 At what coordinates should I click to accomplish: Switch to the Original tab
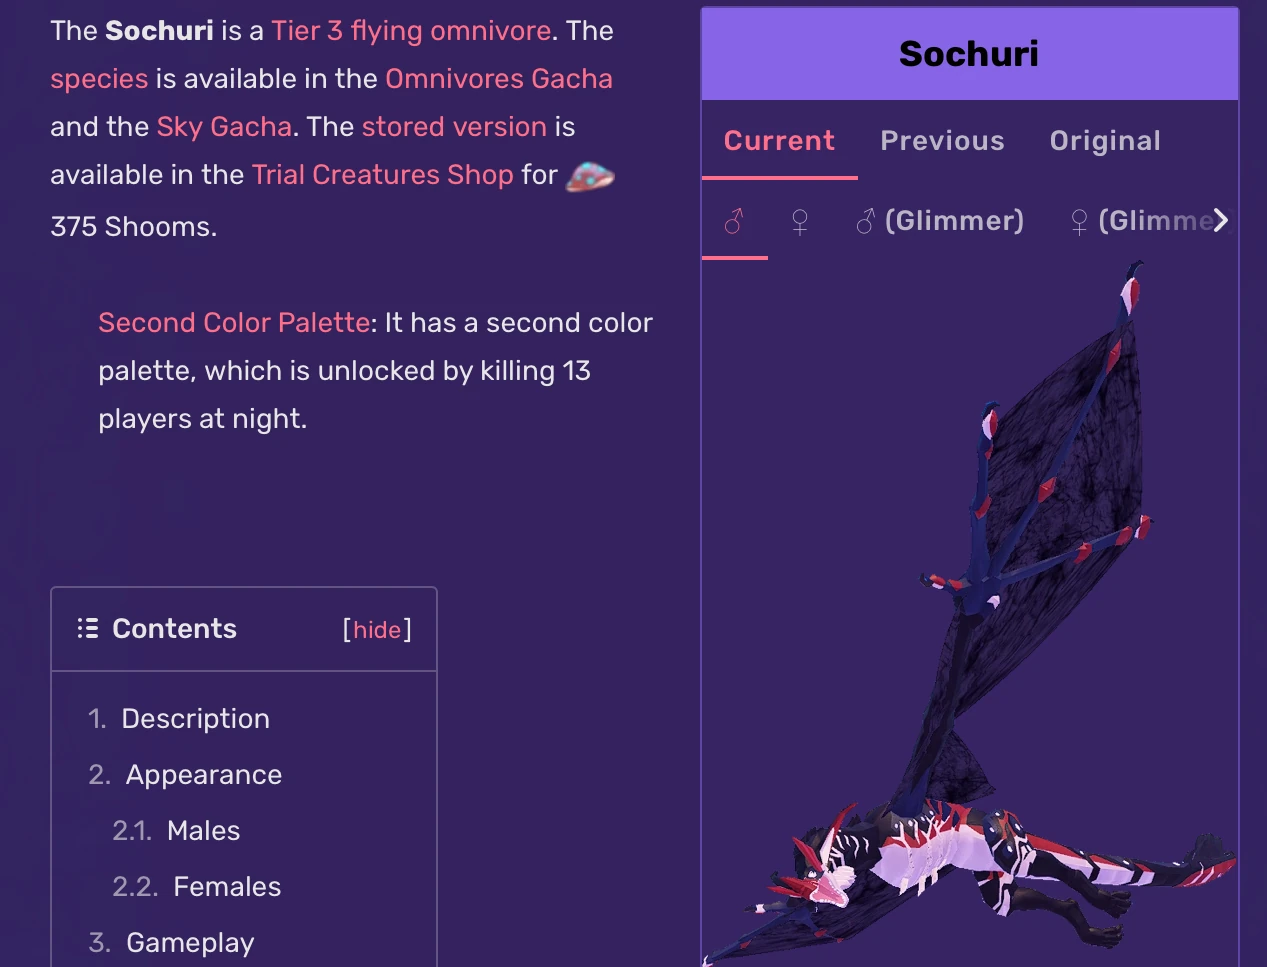(1105, 141)
